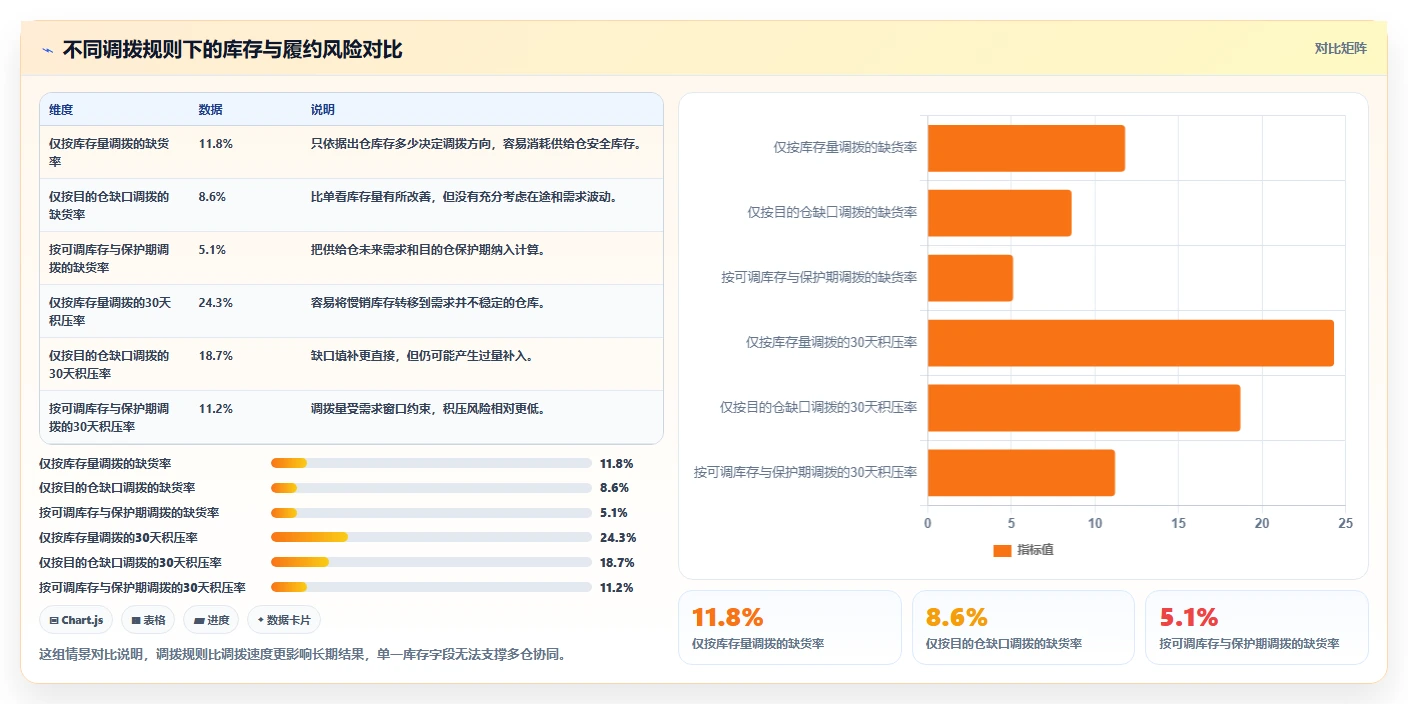Click the x-axis tick label 25
This screenshot has width=1408, height=704.
pyautogui.click(x=1345, y=524)
